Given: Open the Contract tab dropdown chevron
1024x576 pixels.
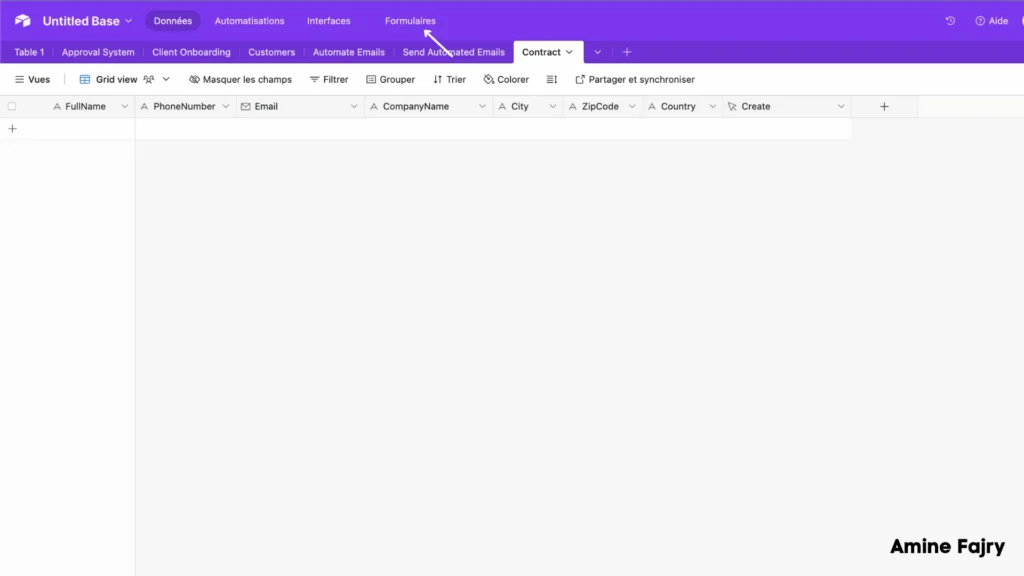Looking at the screenshot, I should point(569,52).
